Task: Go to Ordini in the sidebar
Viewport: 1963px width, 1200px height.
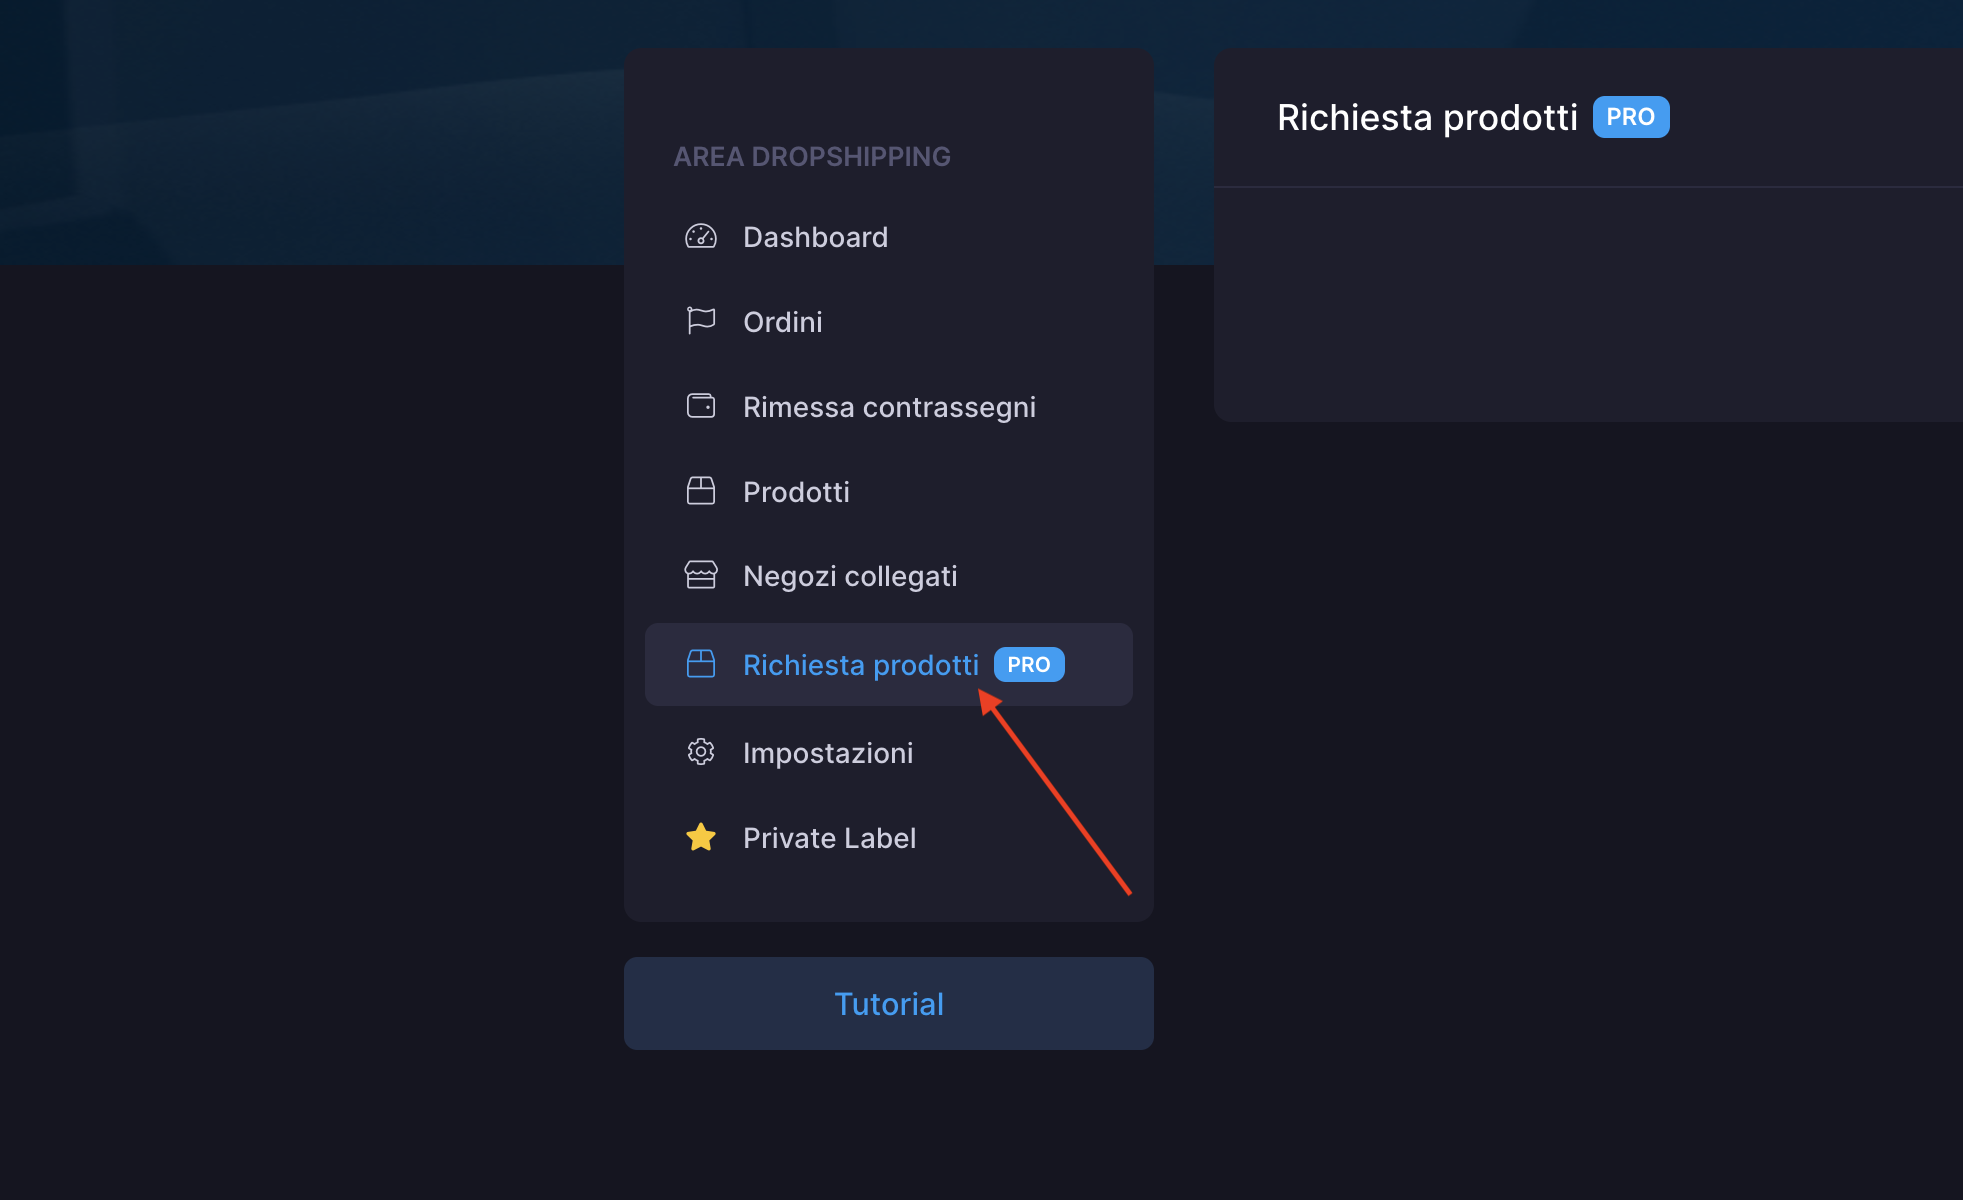Action: [782, 322]
